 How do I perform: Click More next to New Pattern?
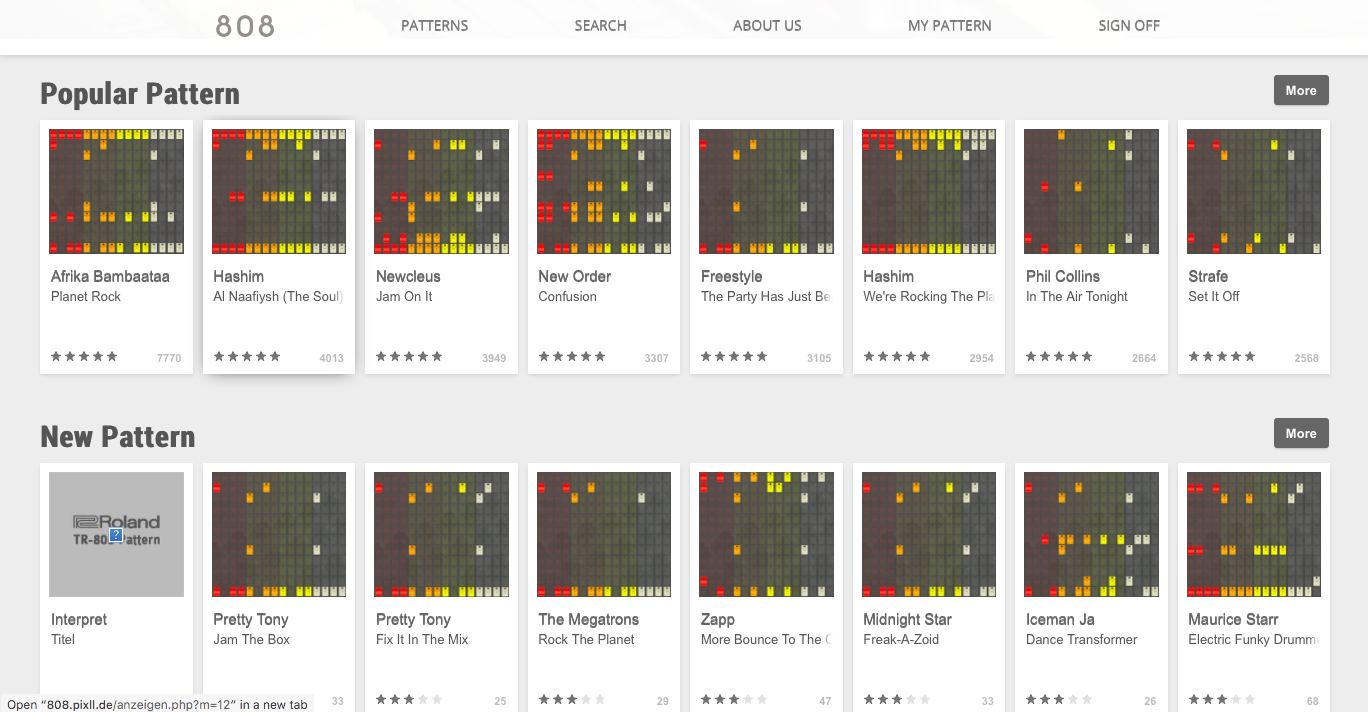click(x=1300, y=433)
